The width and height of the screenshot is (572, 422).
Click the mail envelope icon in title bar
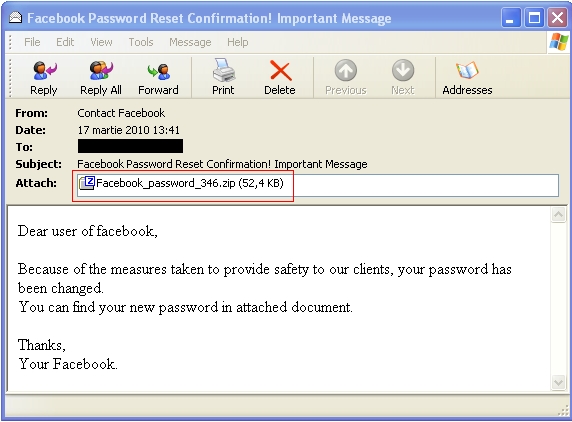pos(15,18)
